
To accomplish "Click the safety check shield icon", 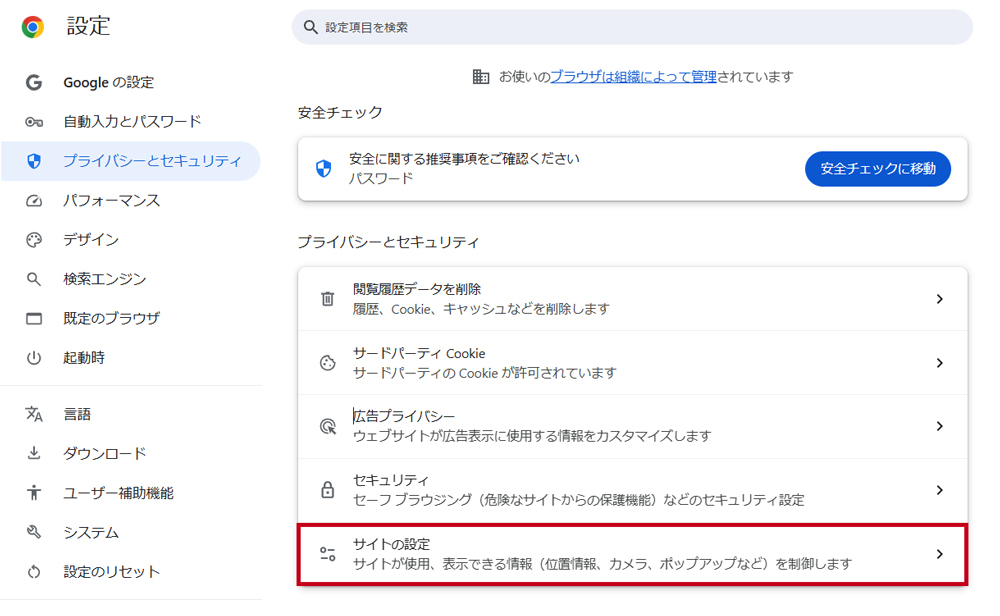I will (x=324, y=169).
